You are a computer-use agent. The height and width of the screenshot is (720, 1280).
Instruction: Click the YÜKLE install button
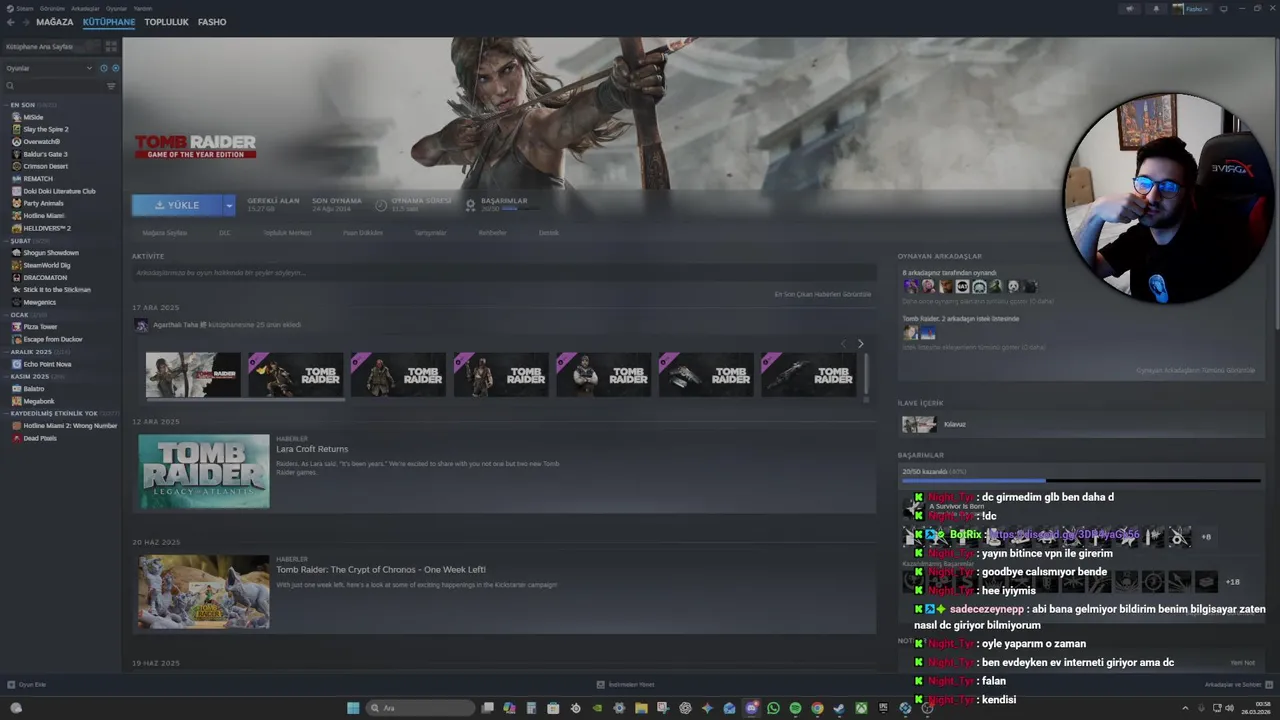pos(177,205)
